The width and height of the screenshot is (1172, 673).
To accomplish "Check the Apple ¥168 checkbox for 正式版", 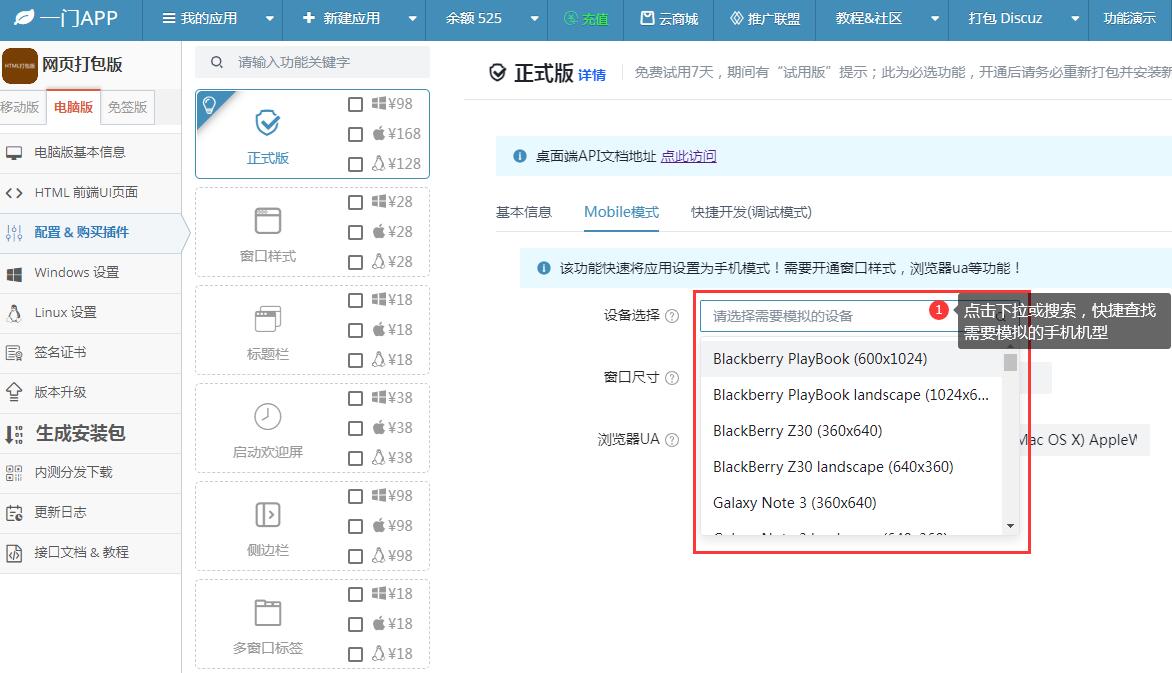I will pos(355,133).
